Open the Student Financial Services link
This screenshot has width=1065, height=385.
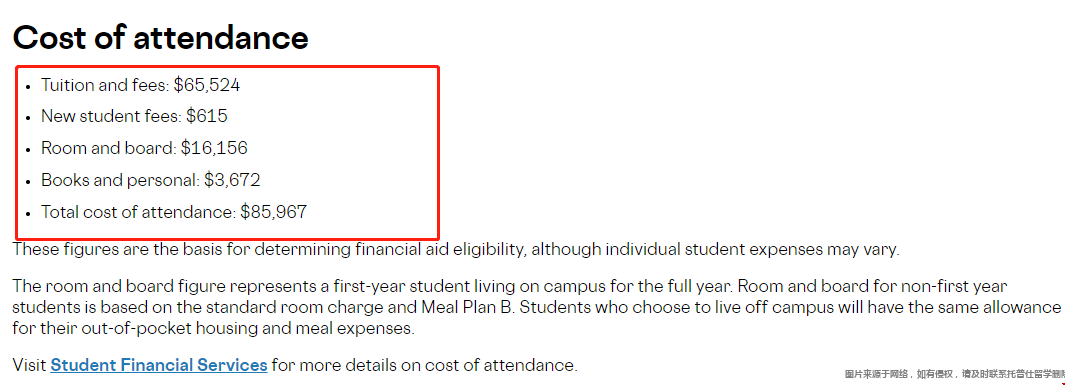coord(158,365)
